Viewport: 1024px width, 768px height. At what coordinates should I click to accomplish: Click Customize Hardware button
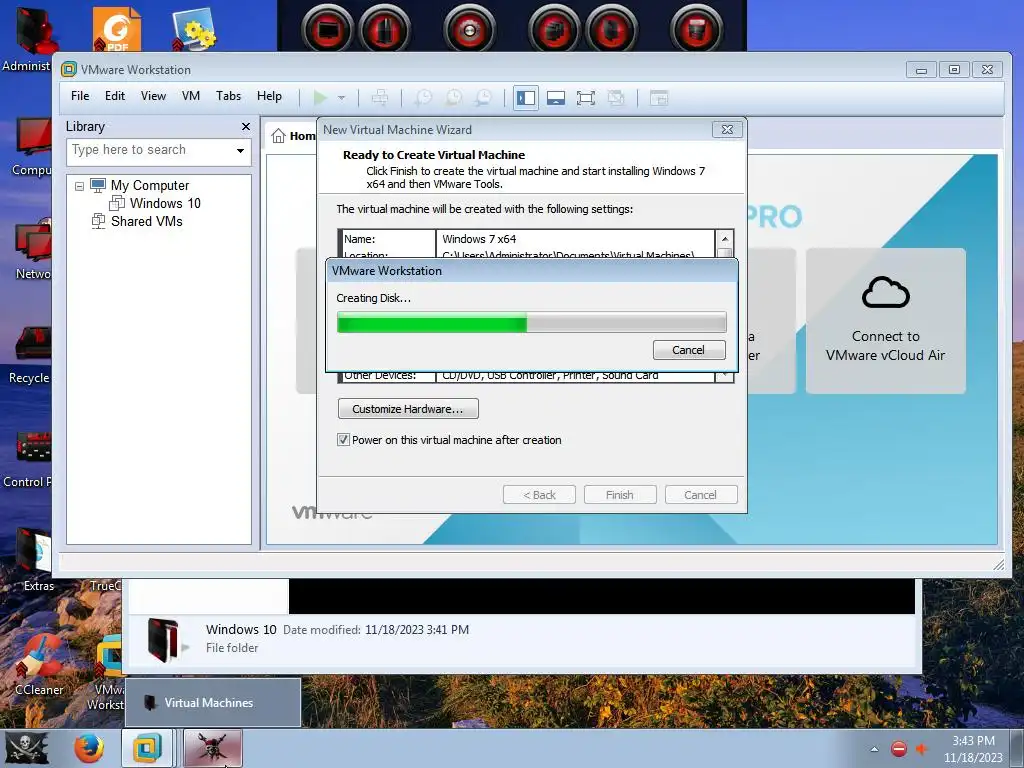coord(408,409)
